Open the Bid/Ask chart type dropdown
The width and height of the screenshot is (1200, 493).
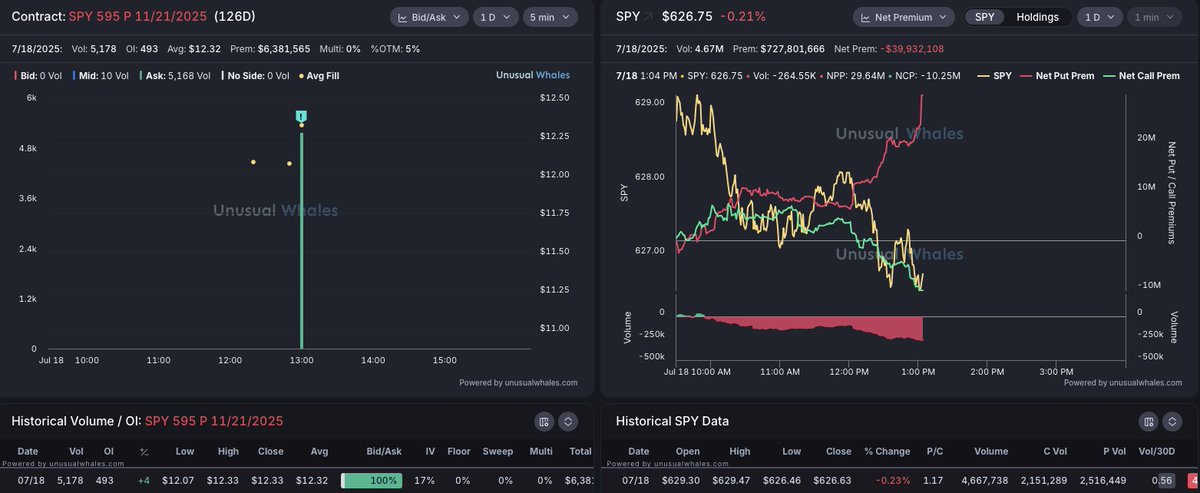coord(427,17)
